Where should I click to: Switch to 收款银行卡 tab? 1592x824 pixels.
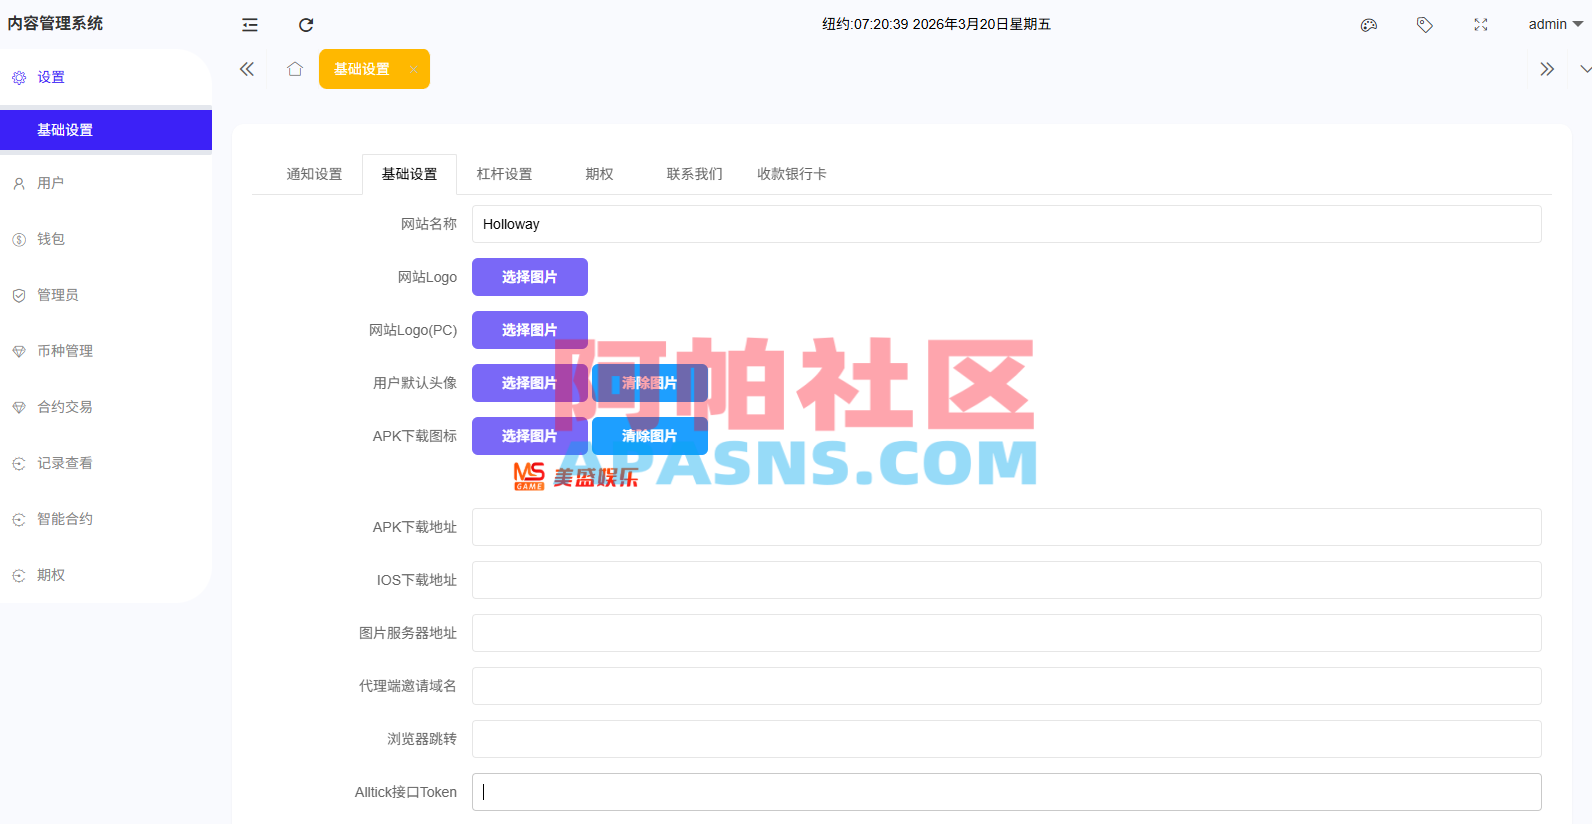tap(791, 174)
